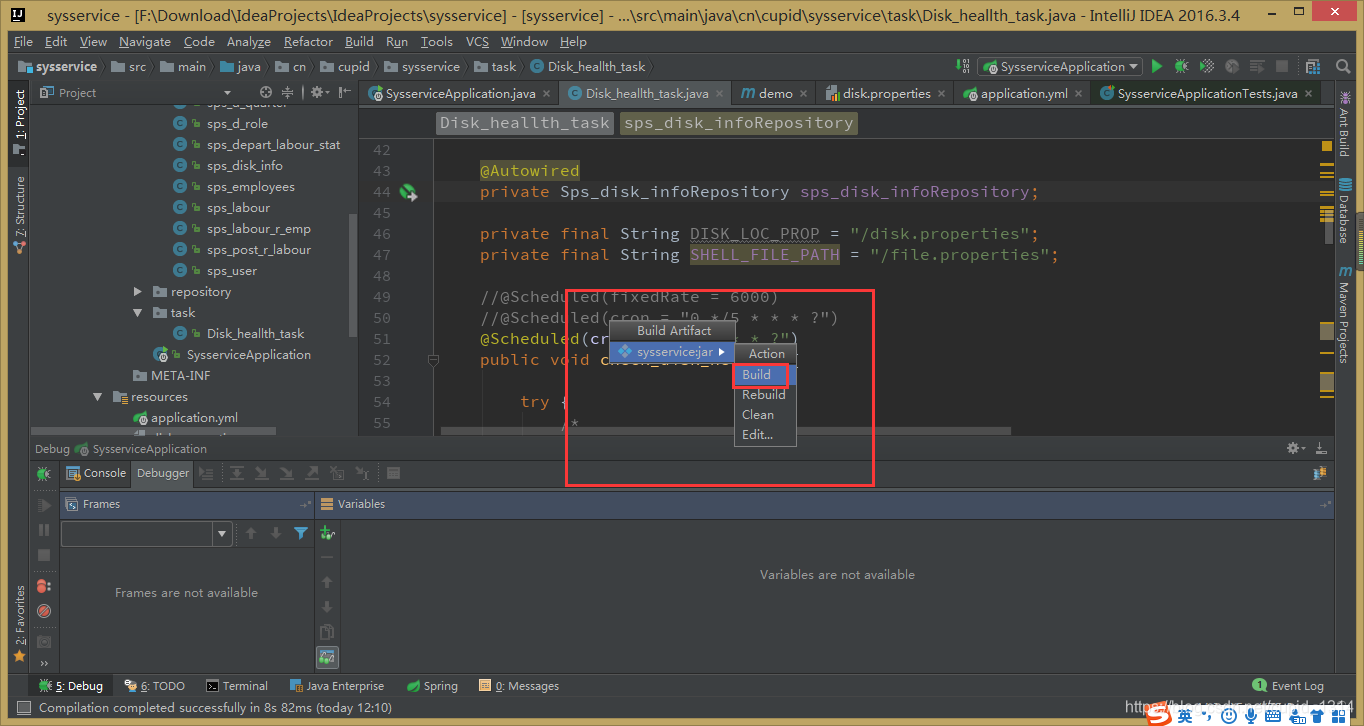Click View Breakpoints red circles icon
This screenshot has width=1364, height=726.
[44, 586]
